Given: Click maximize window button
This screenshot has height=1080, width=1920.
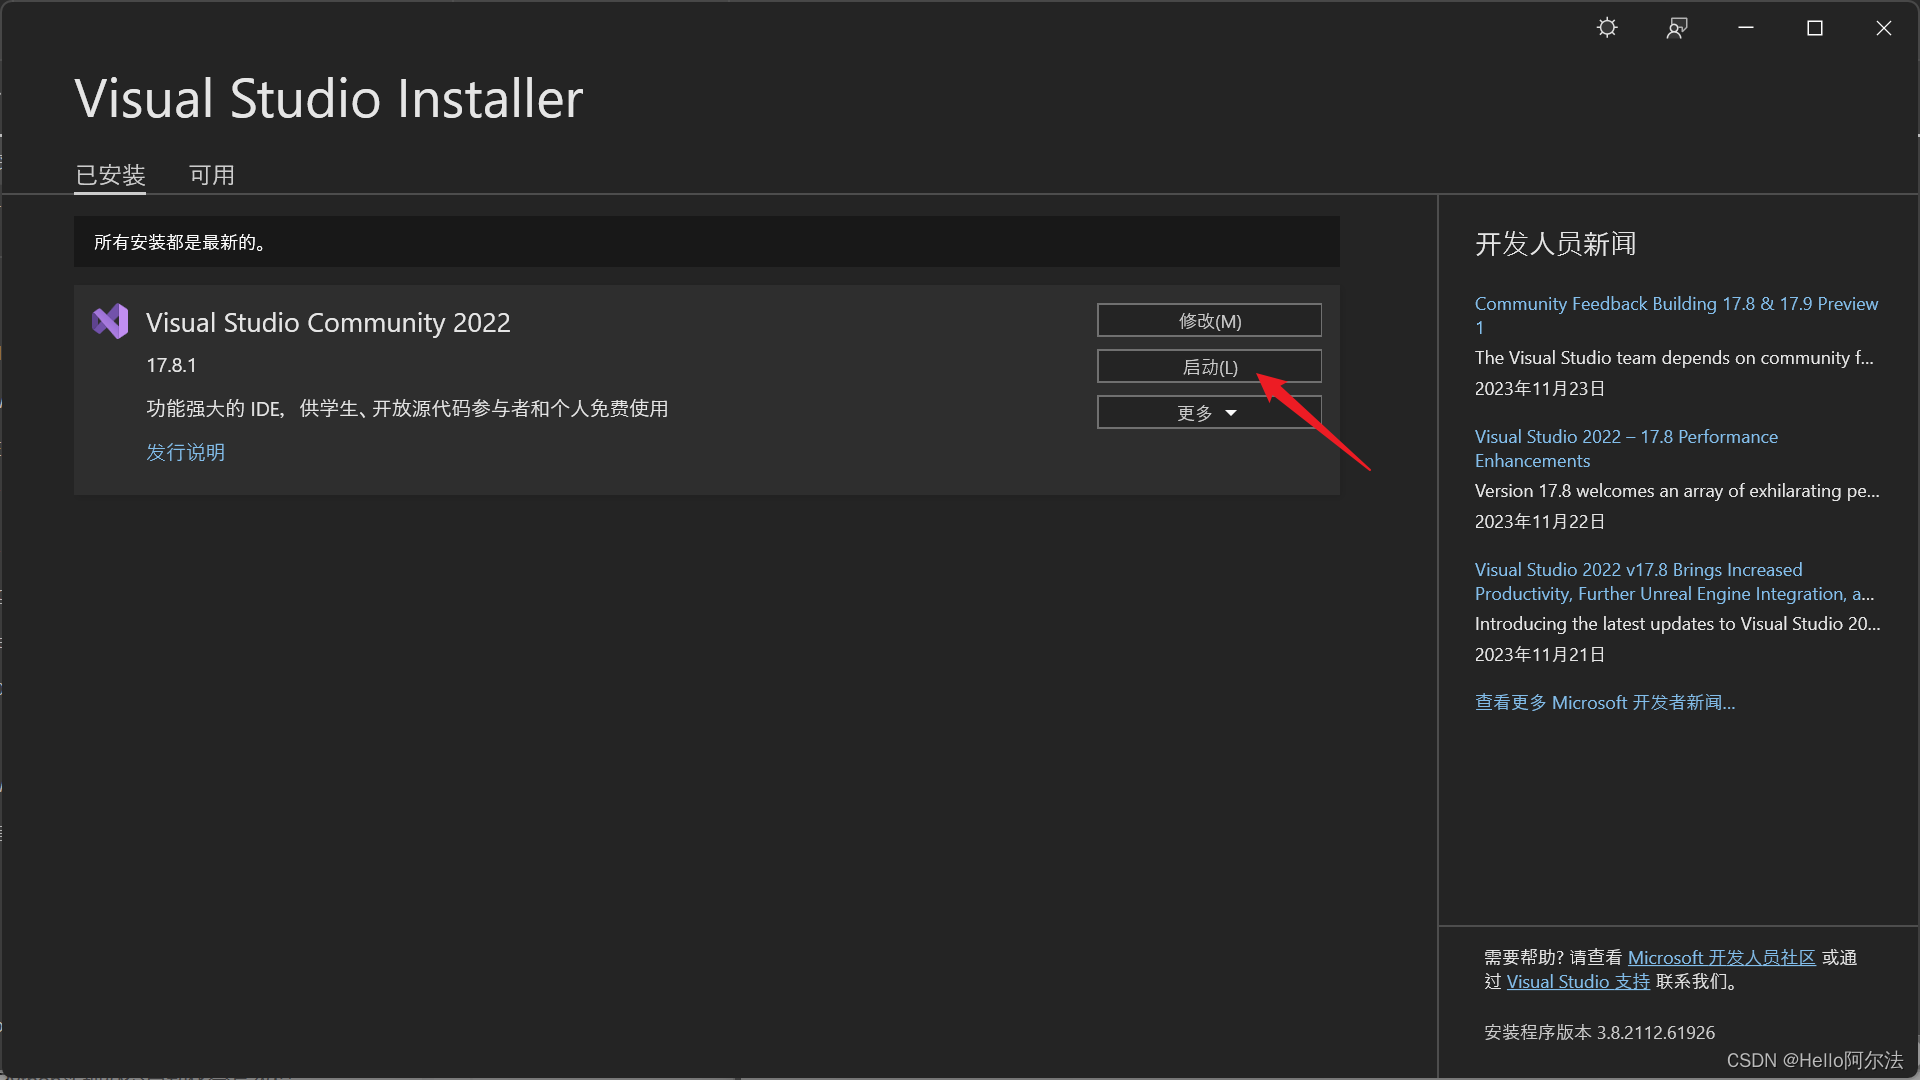Looking at the screenshot, I should tap(1815, 26).
